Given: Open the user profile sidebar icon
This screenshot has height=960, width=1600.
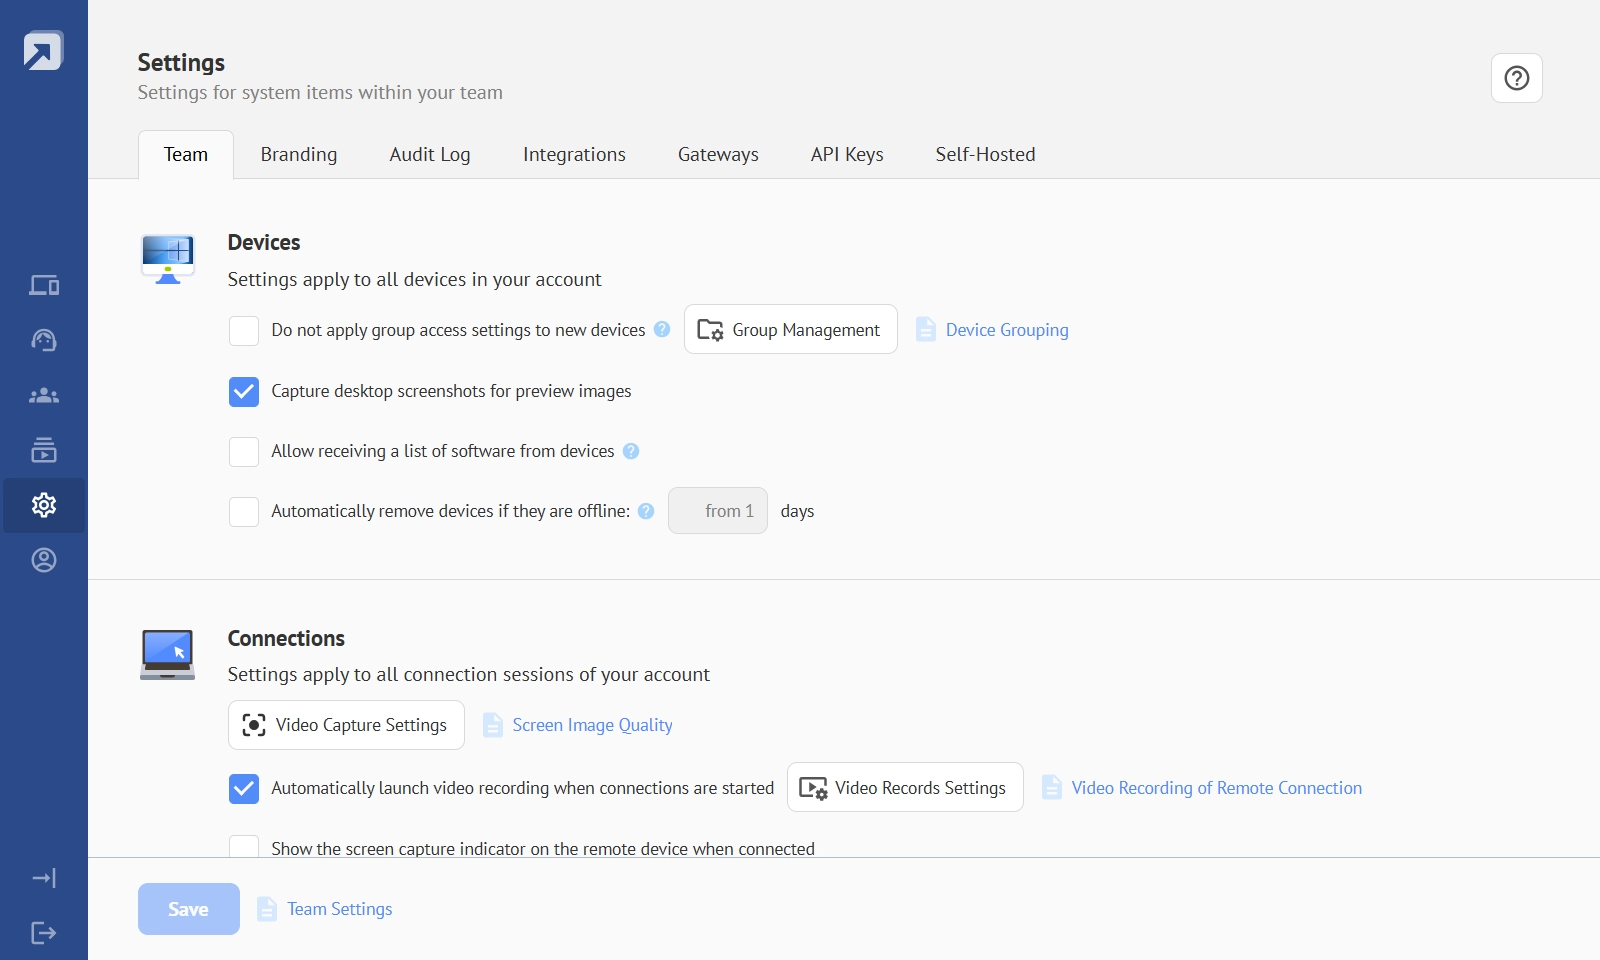Looking at the screenshot, I should click(x=44, y=560).
